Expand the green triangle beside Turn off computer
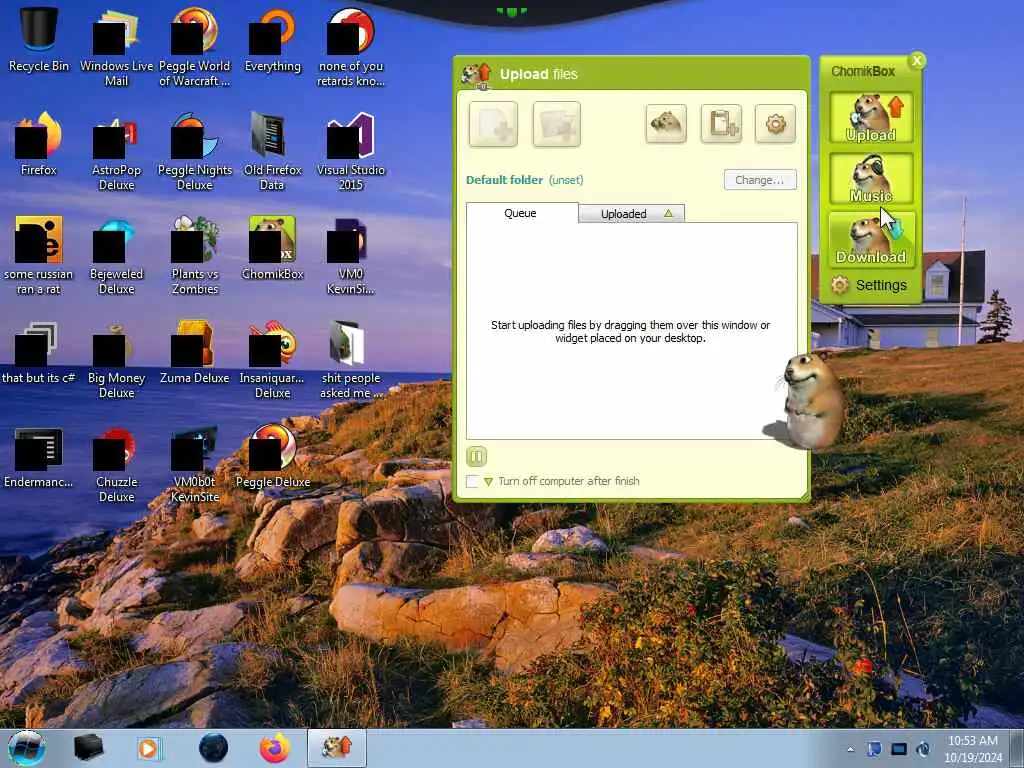This screenshot has width=1024, height=768. (488, 482)
